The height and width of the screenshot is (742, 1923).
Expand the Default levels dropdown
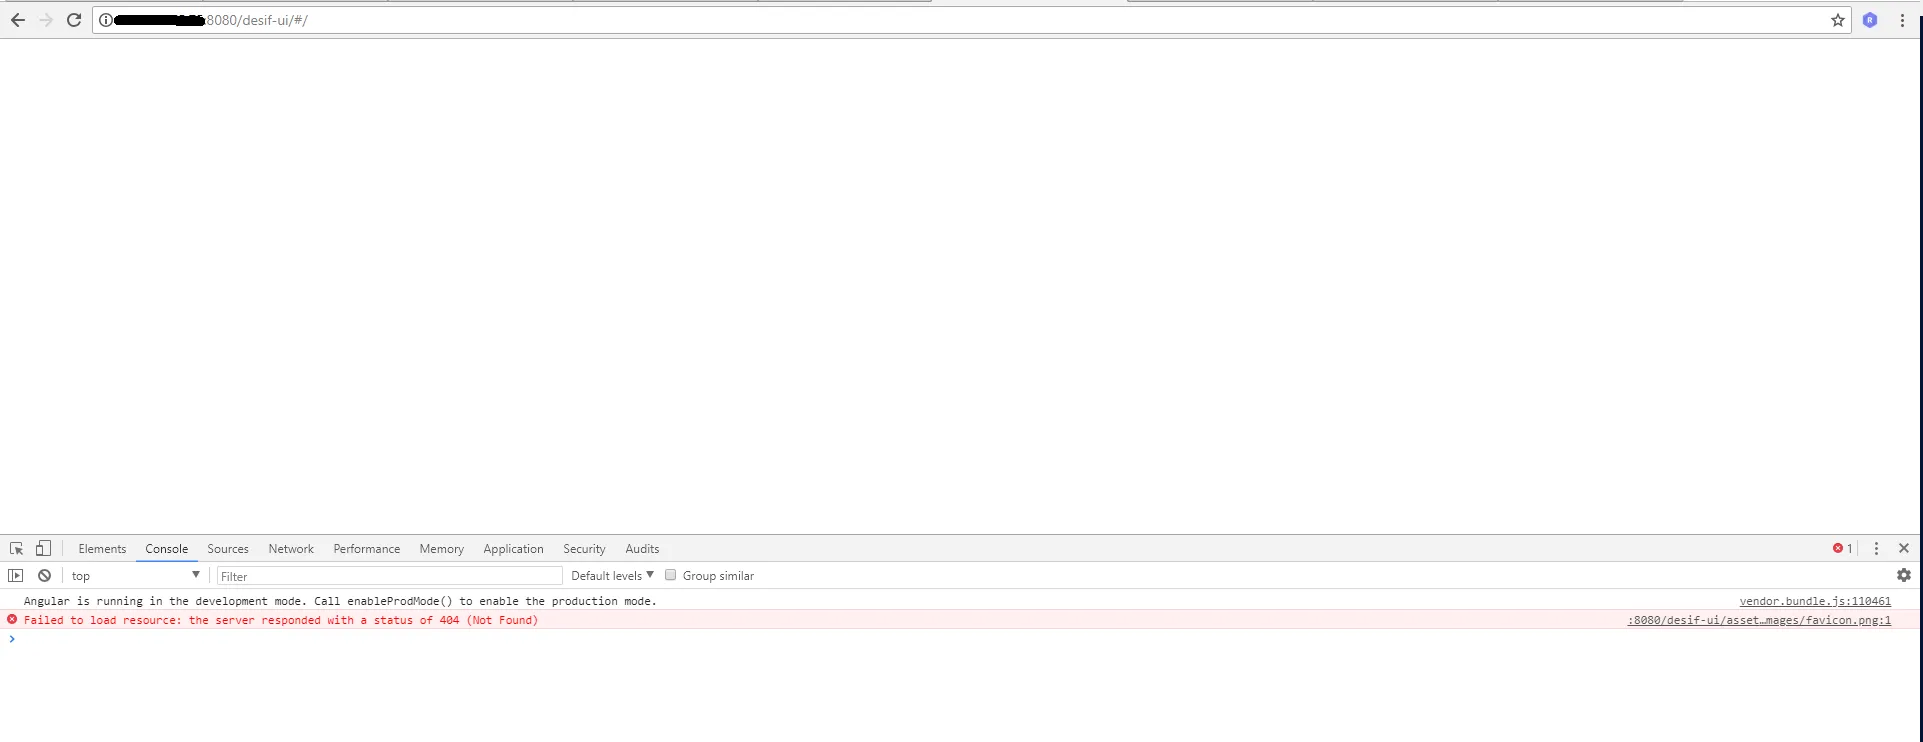(612, 576)
